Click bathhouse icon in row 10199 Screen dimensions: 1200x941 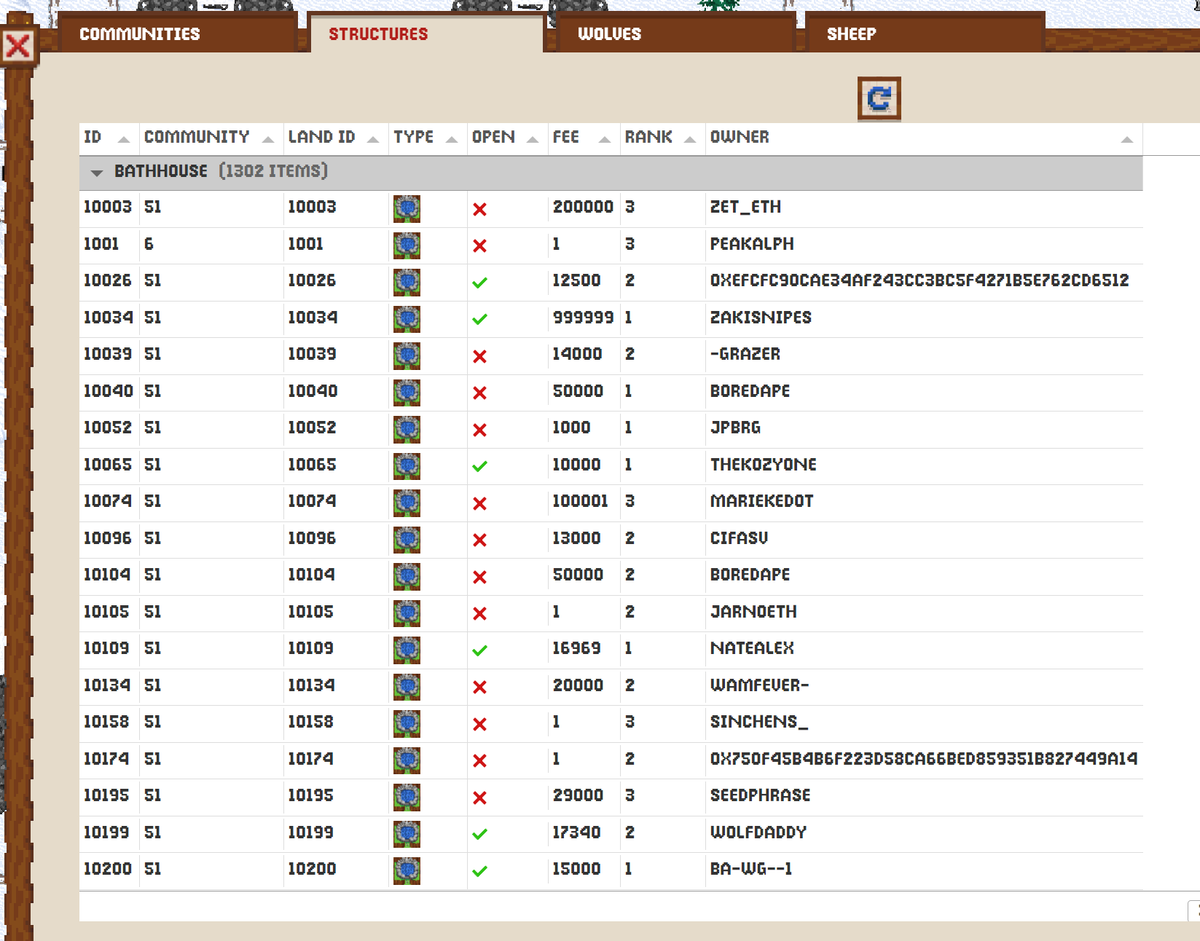[x=406, y=833]
